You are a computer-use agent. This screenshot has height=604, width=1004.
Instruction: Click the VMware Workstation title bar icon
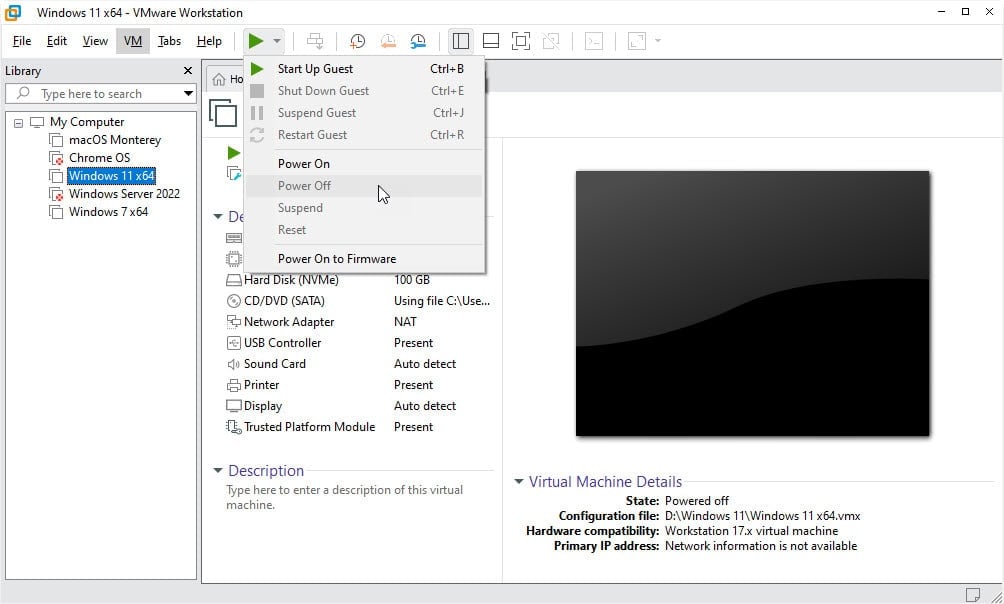point(13,12)
